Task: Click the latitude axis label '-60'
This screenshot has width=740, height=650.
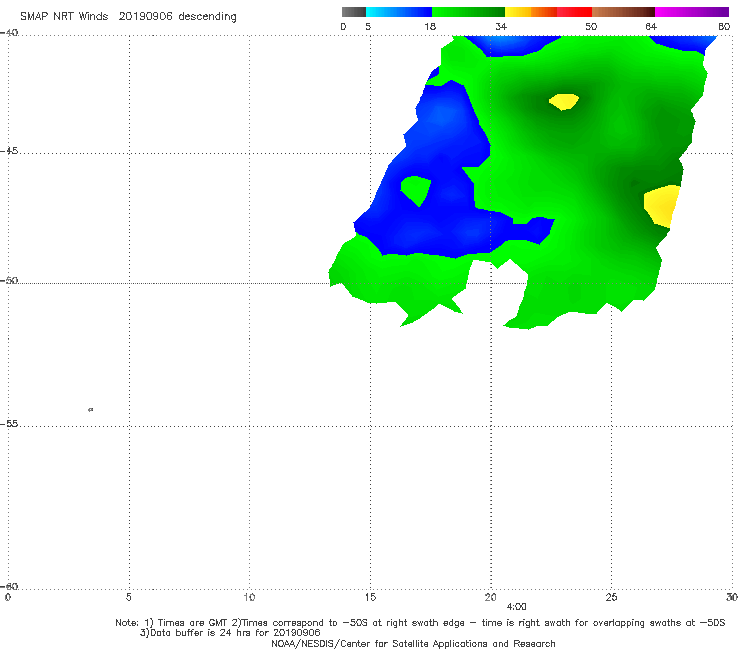Action: 9,587
